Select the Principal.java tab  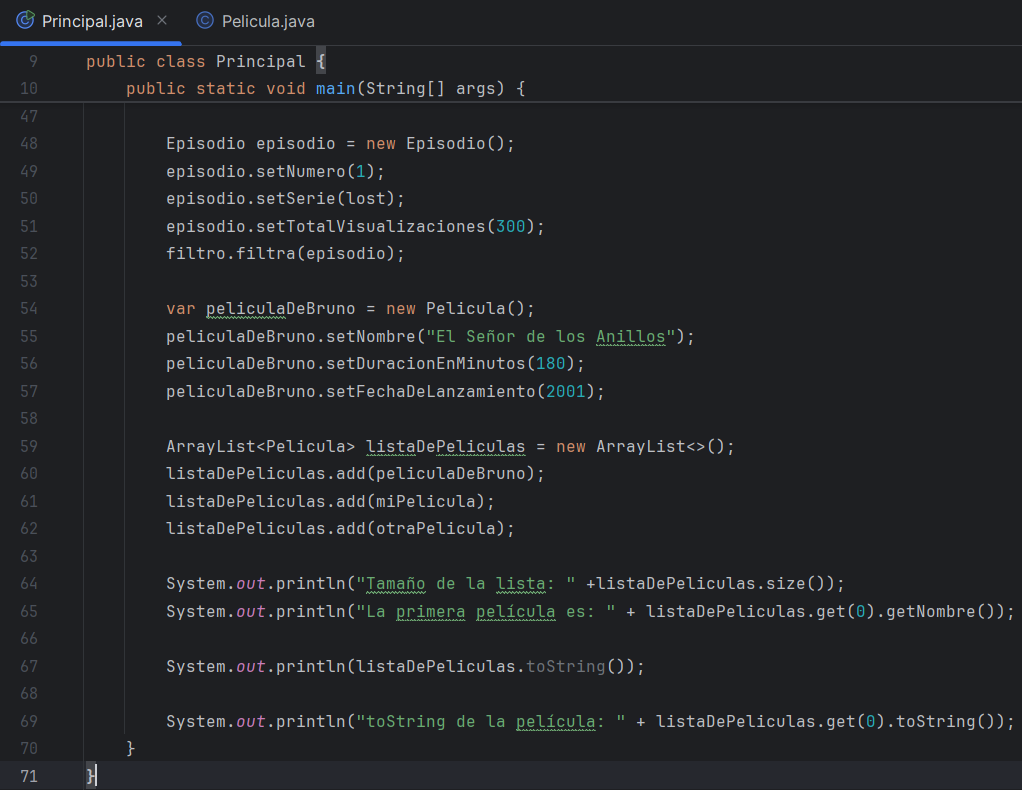tap(91, 22)
